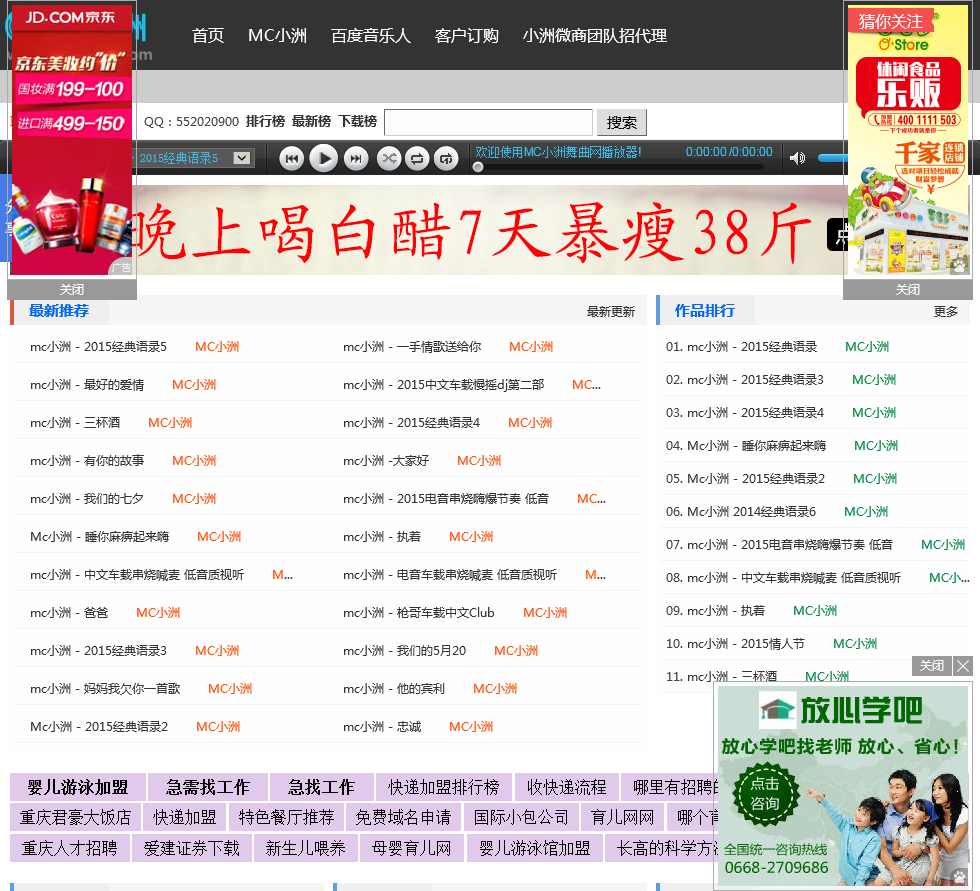Toggle shuffle playback mode
Image resolution: width=980 pixels, height=891 pixels.
coord(389,159)
